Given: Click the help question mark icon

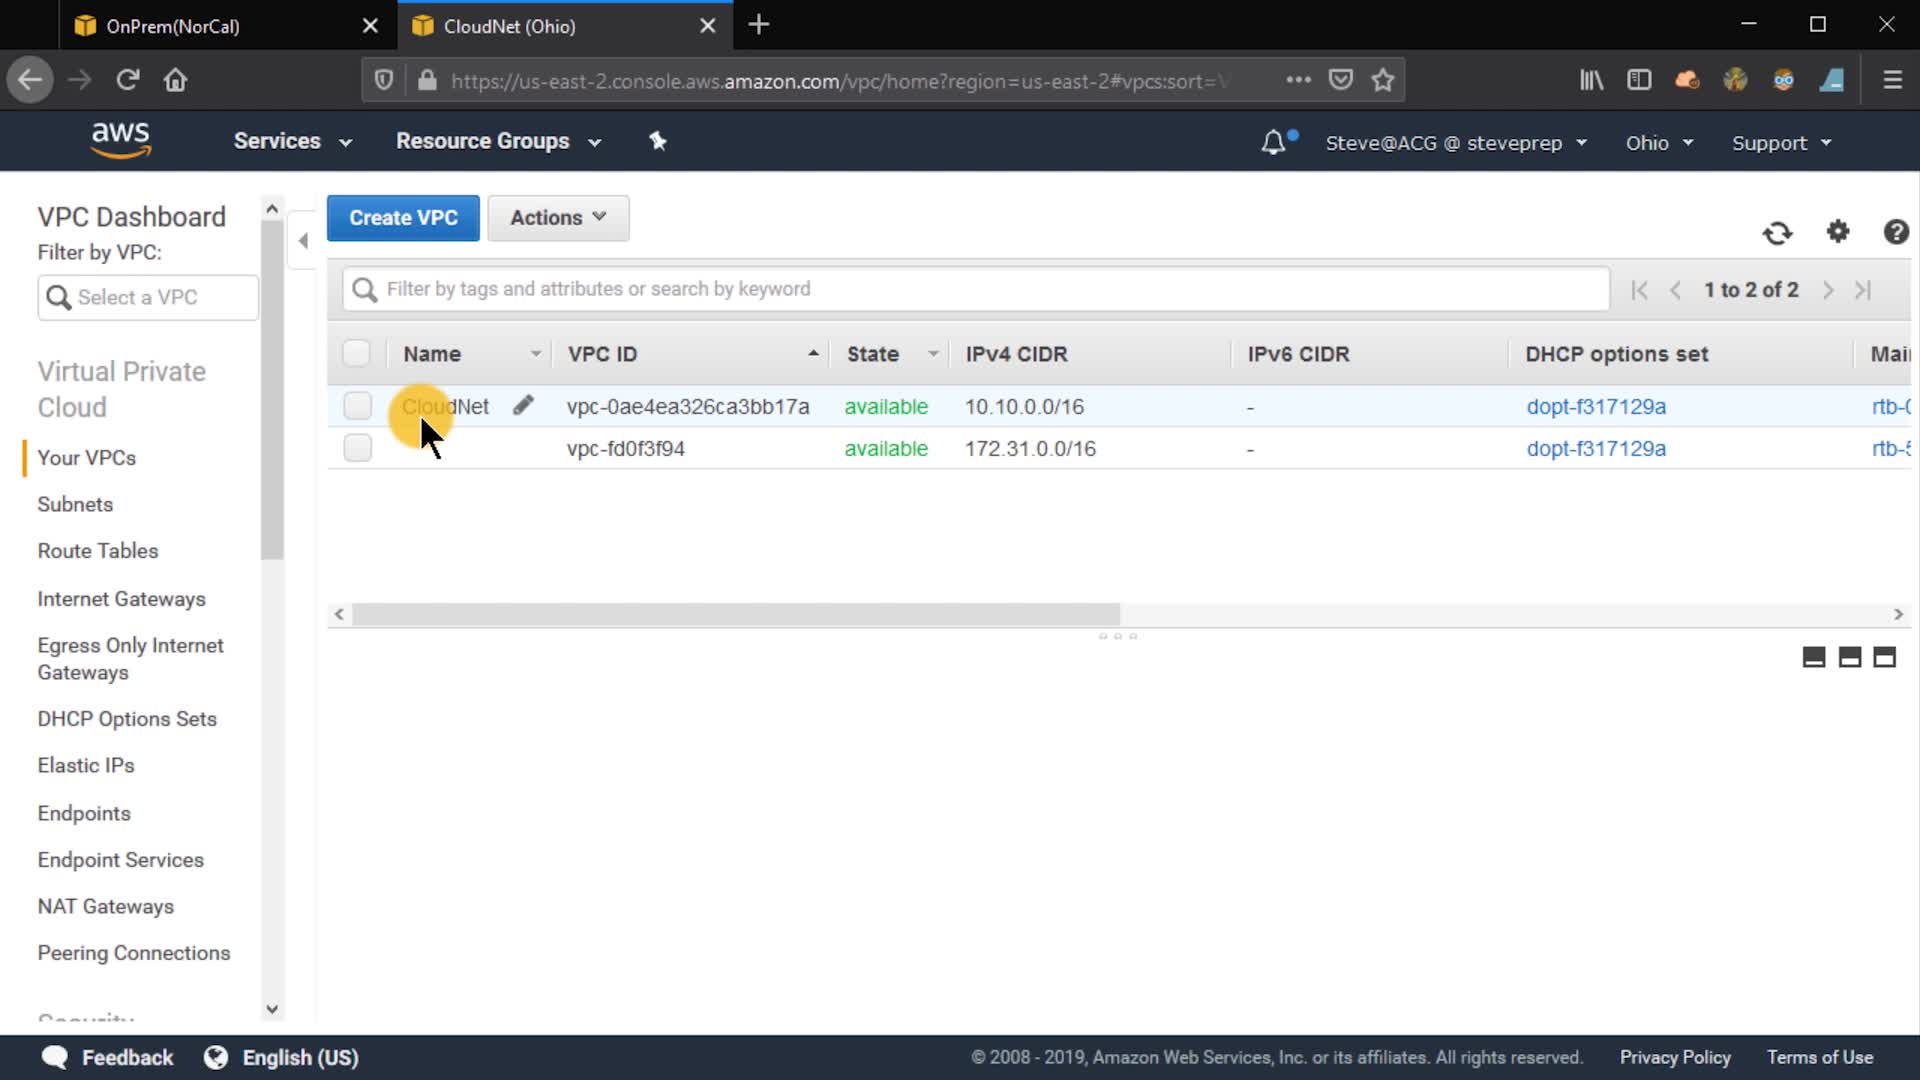Looking at the screenshot, I should (x=1895, y=232).
